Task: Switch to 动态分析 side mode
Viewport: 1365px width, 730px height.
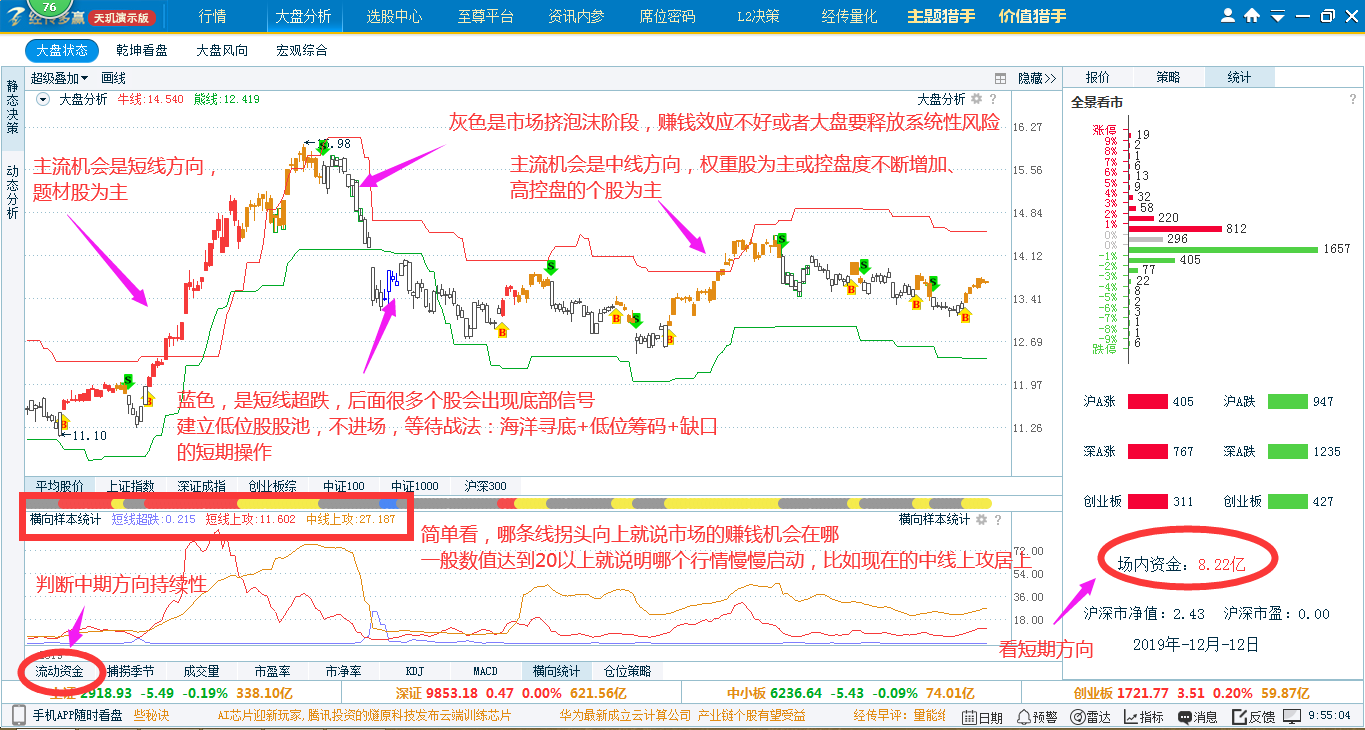Action: click(12, 191)
